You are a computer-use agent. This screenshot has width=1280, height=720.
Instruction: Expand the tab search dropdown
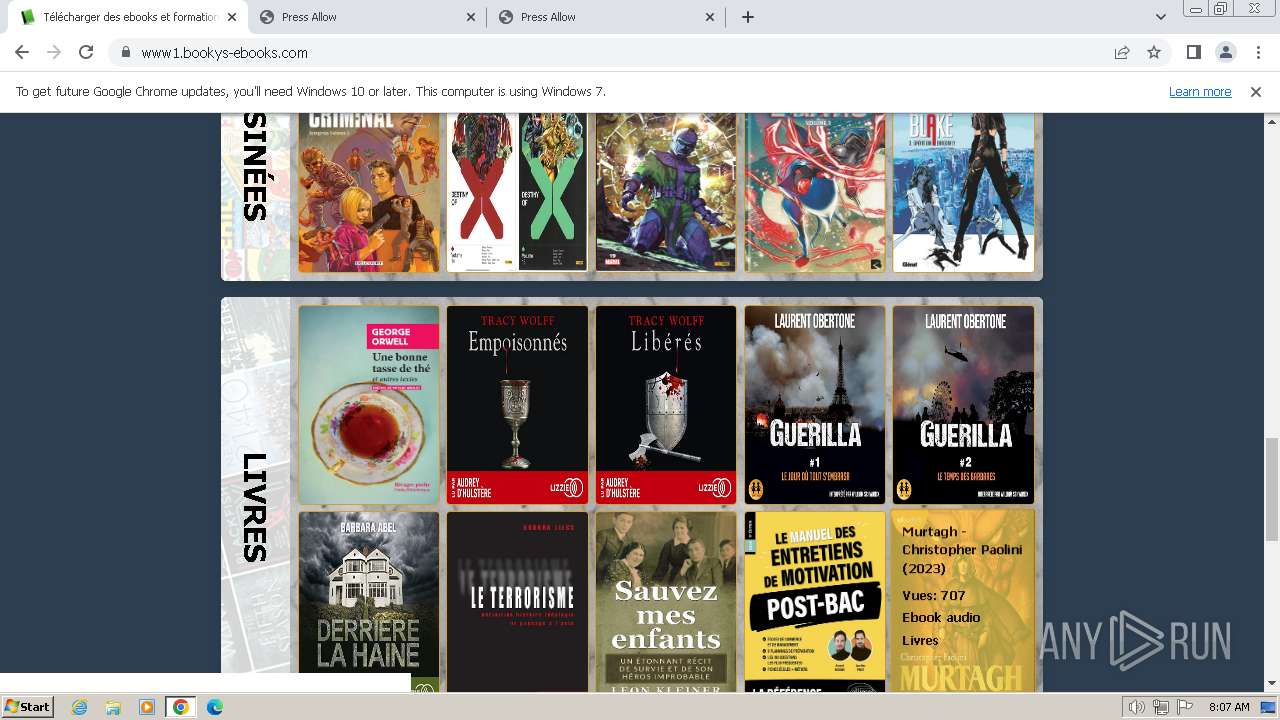[1161, 17]
